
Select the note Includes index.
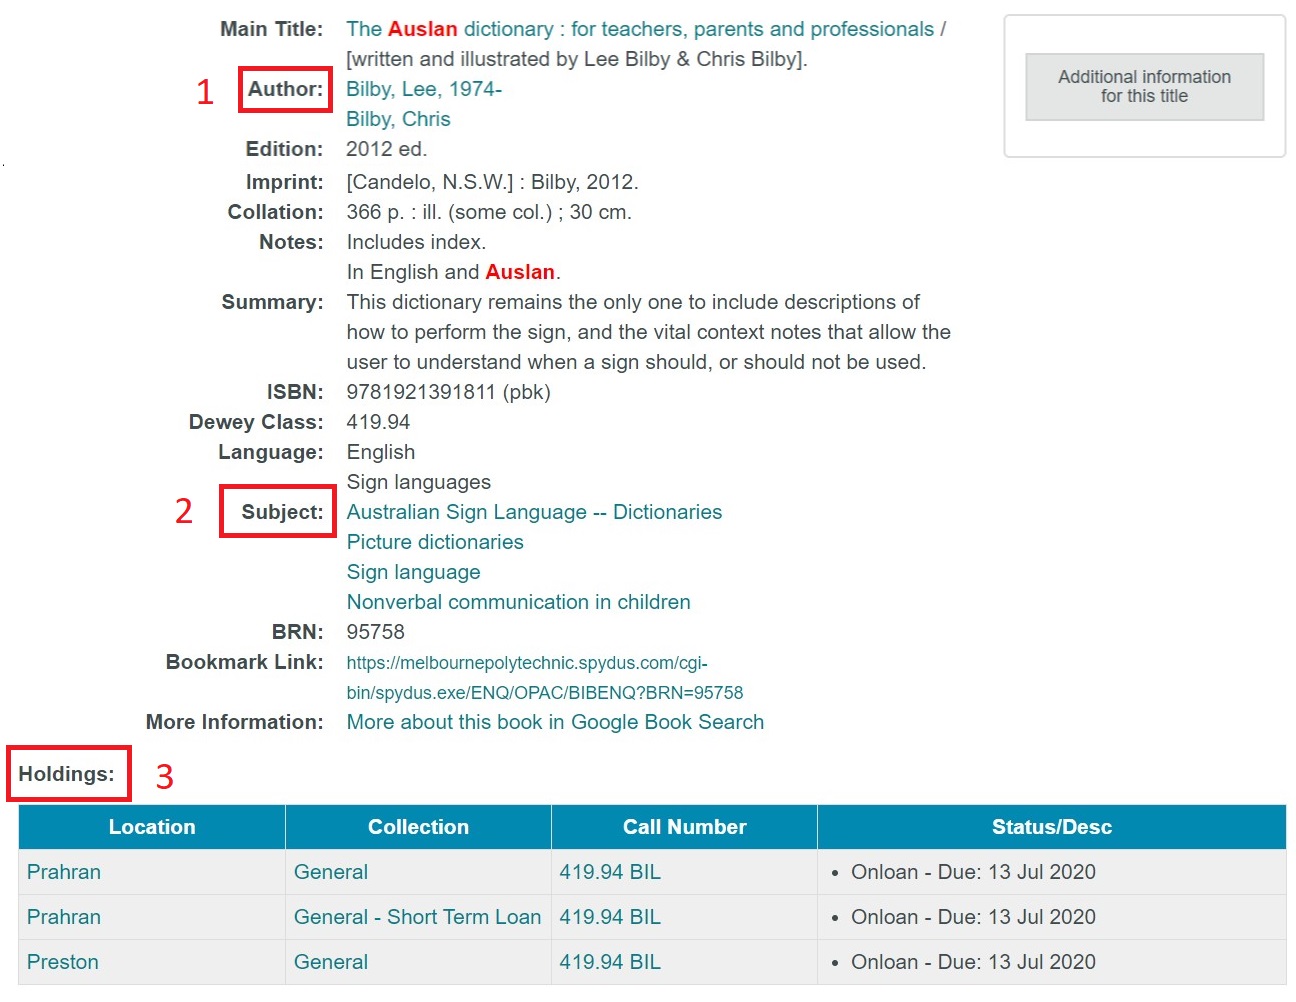point(416,242)
